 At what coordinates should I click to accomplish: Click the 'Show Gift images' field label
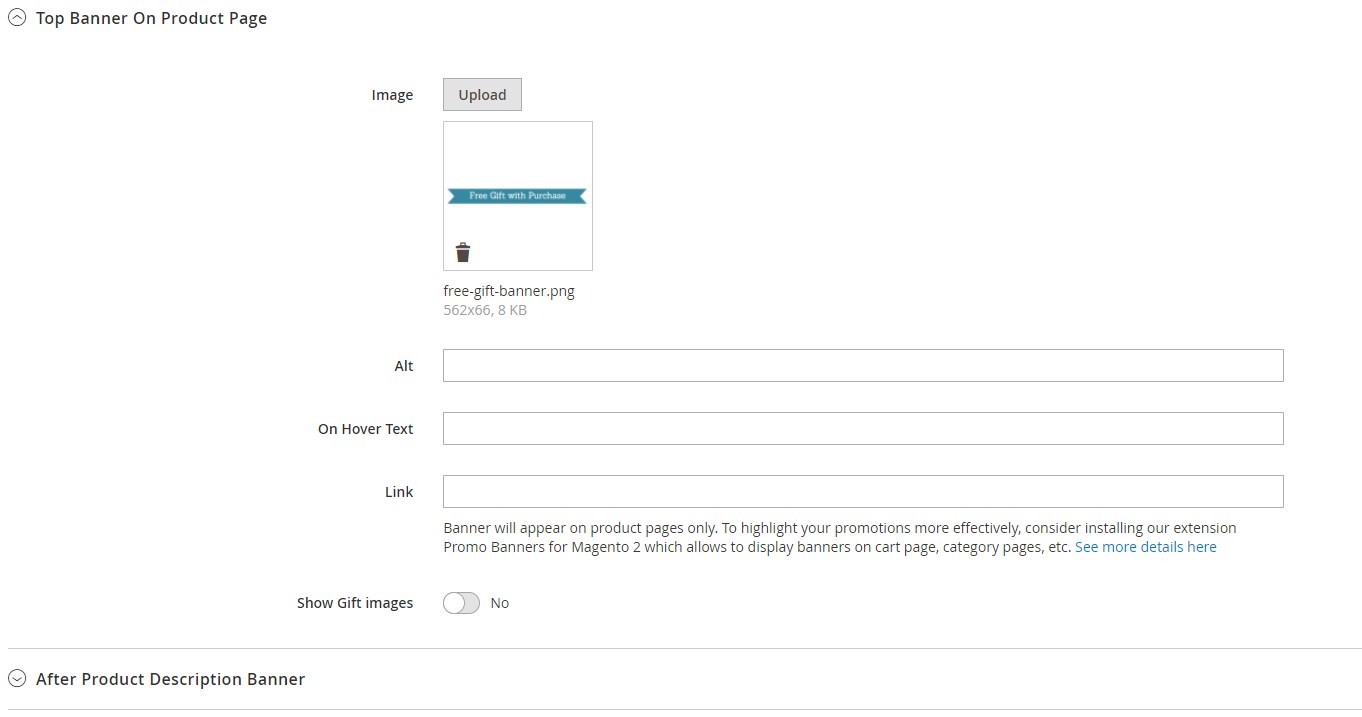[x=354, y=603]
